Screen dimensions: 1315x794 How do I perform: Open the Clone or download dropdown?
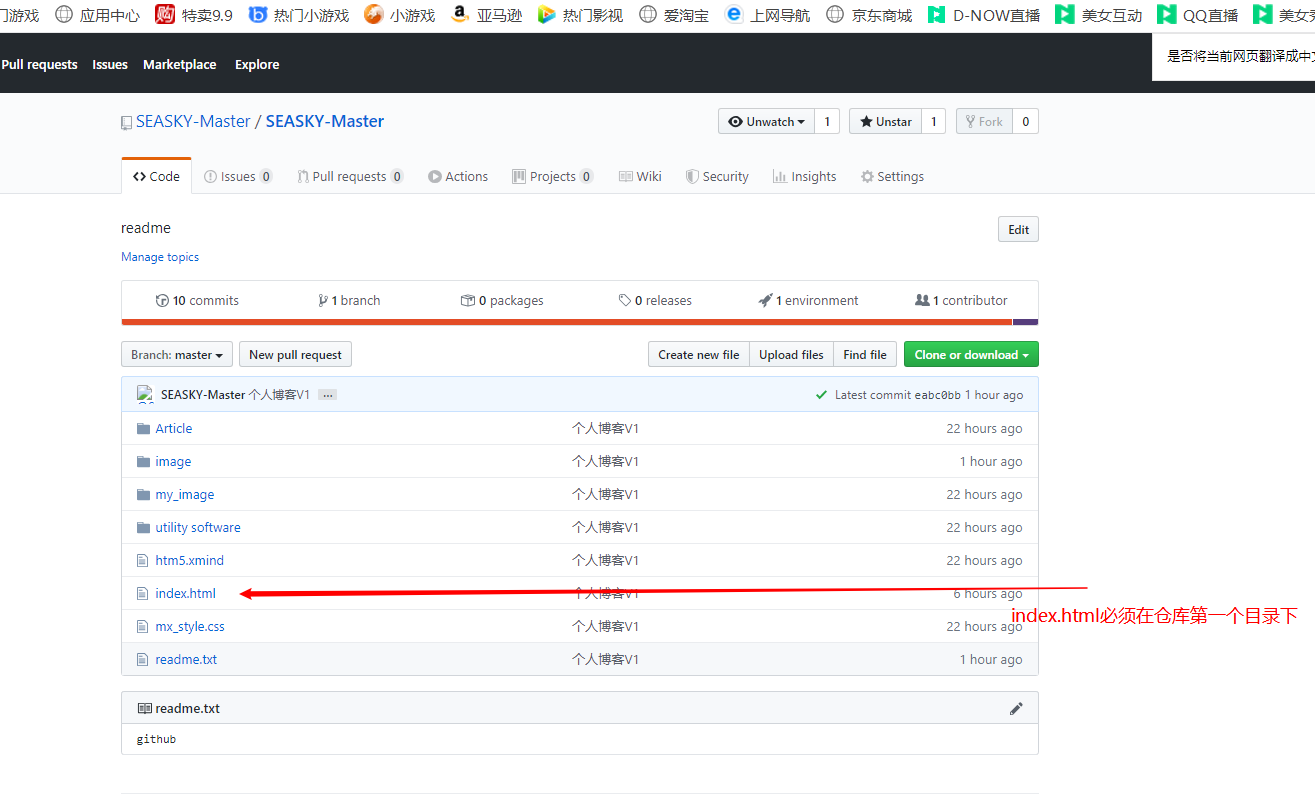click(971, 354)
